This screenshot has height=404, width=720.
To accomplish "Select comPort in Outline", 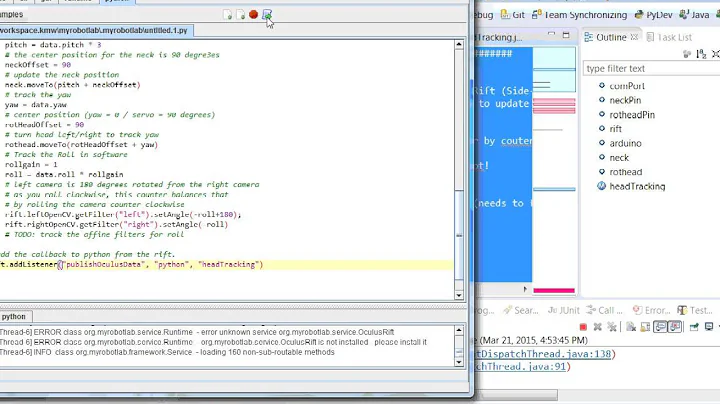I will [627, 86].
